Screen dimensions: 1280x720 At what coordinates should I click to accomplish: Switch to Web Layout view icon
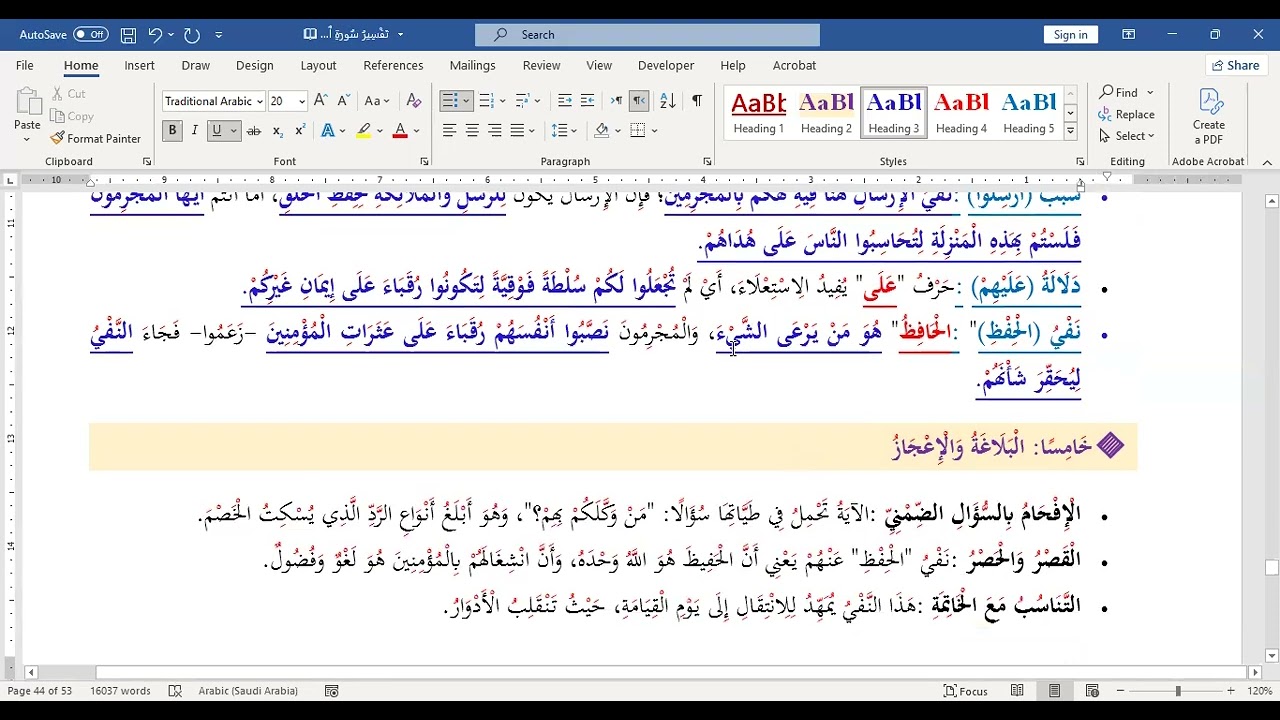coord(1092,691)
